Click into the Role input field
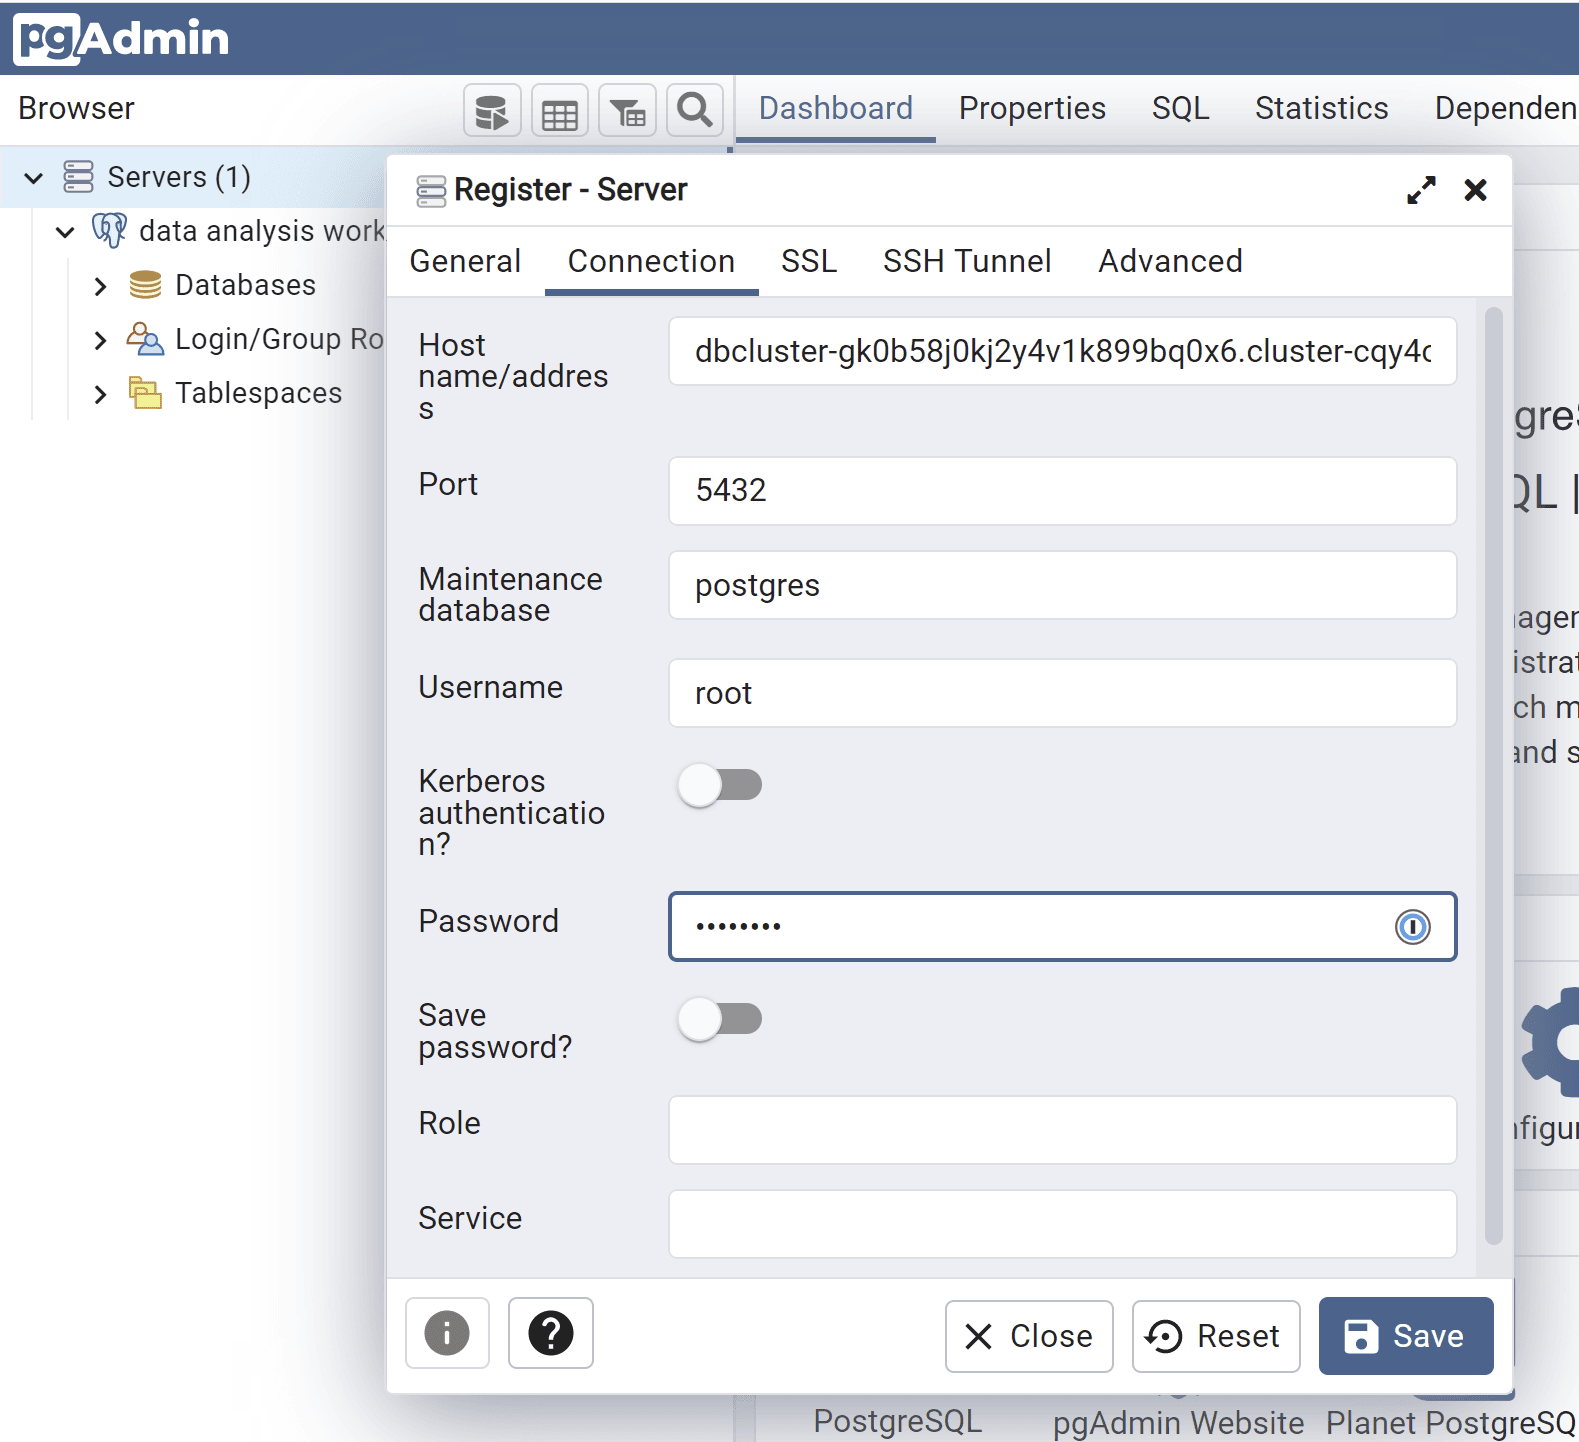This screenshot has width=1579, height=1442. click(1061, 1130)
